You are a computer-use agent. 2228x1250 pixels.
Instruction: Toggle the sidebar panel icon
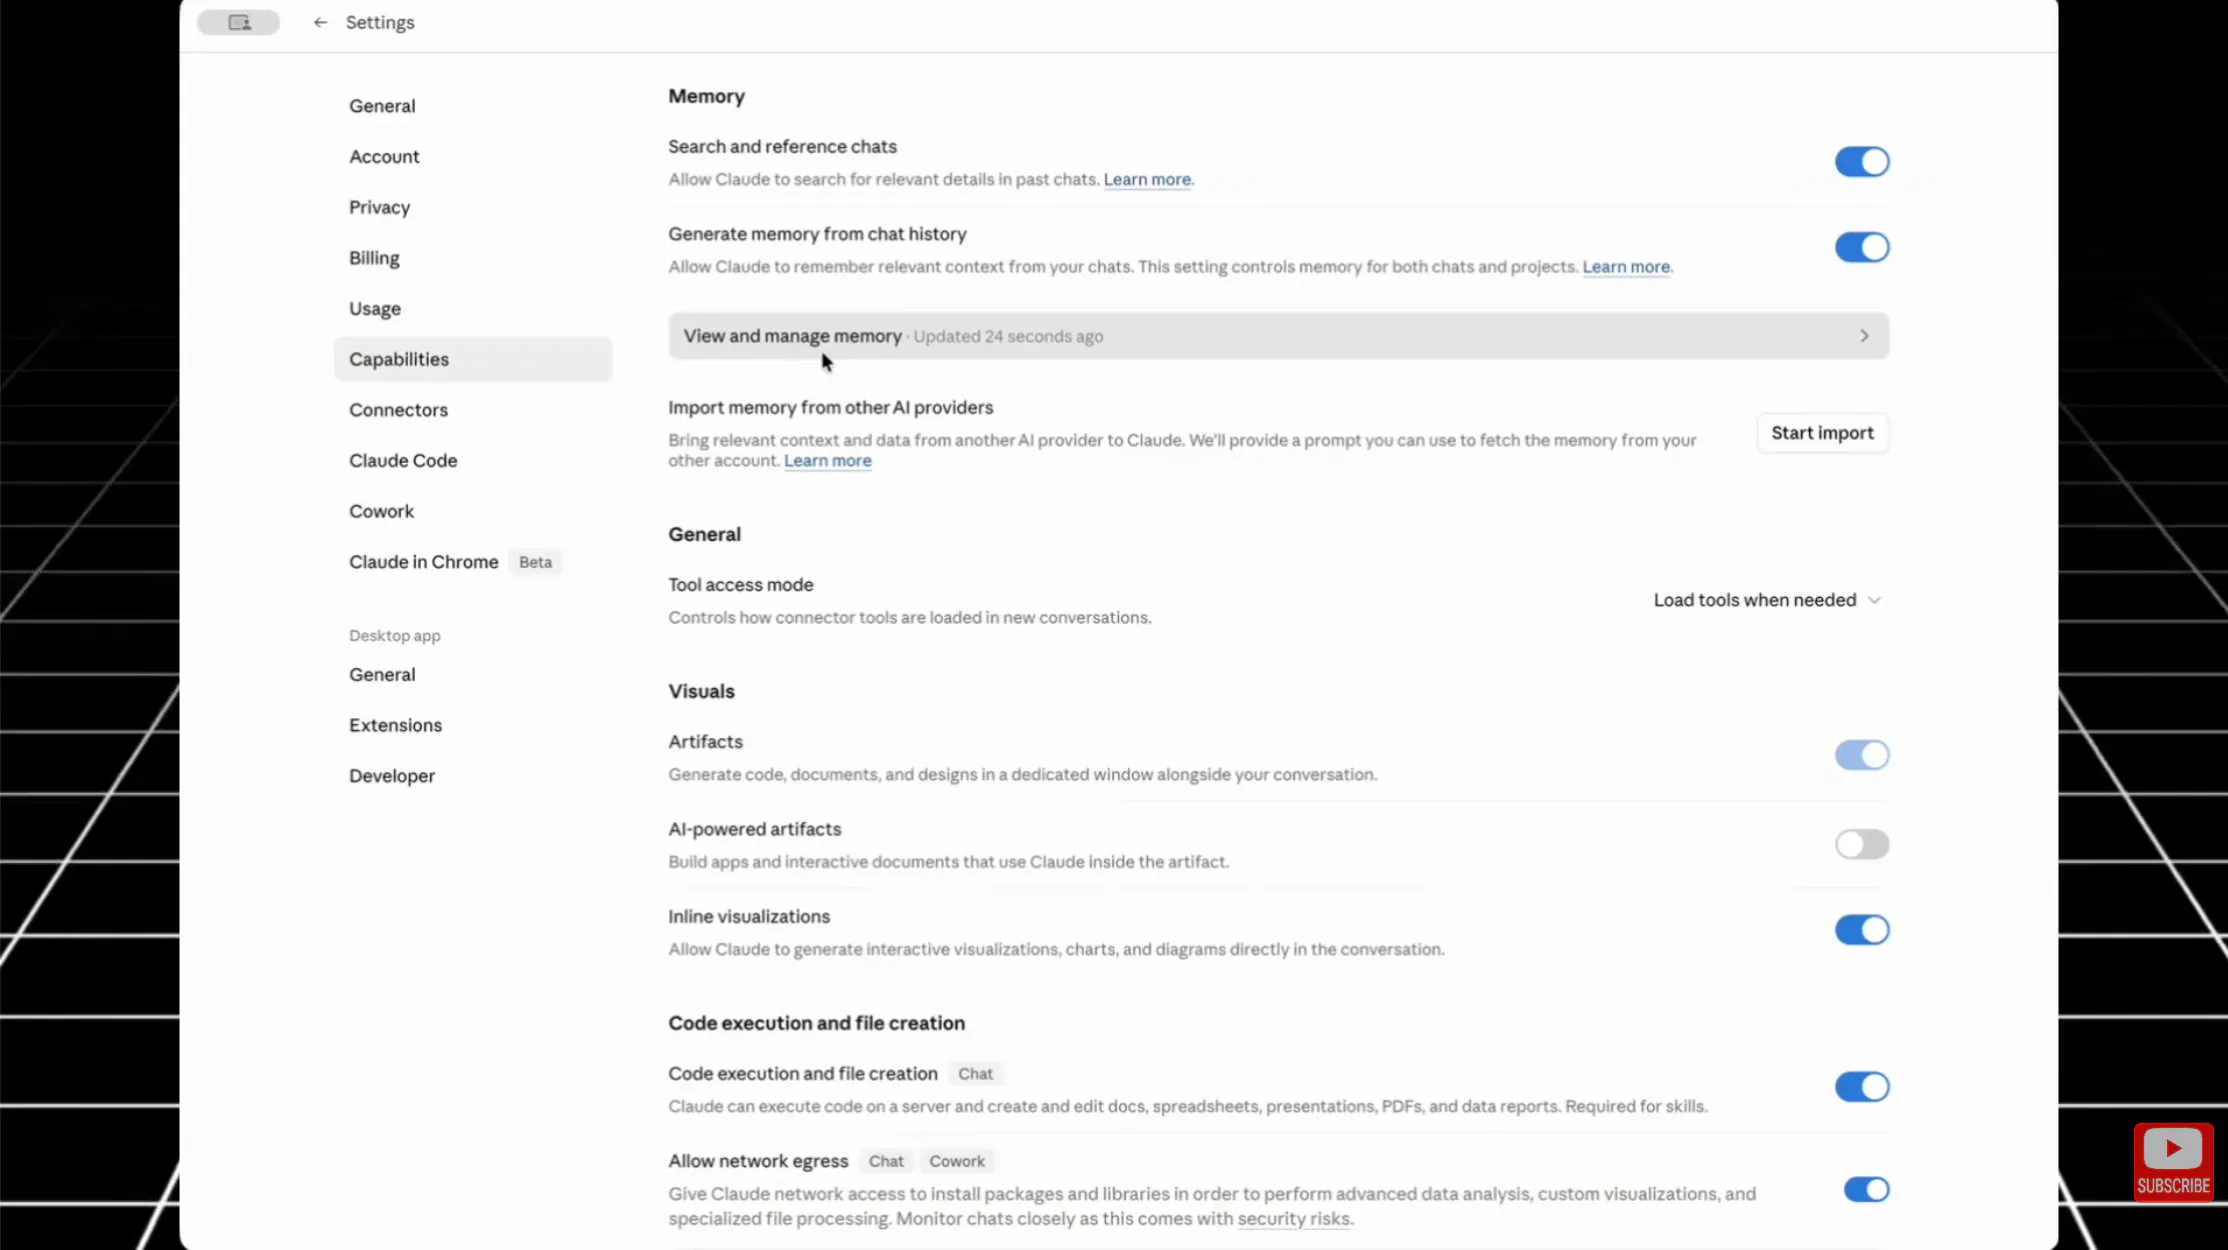click(239, 22)
